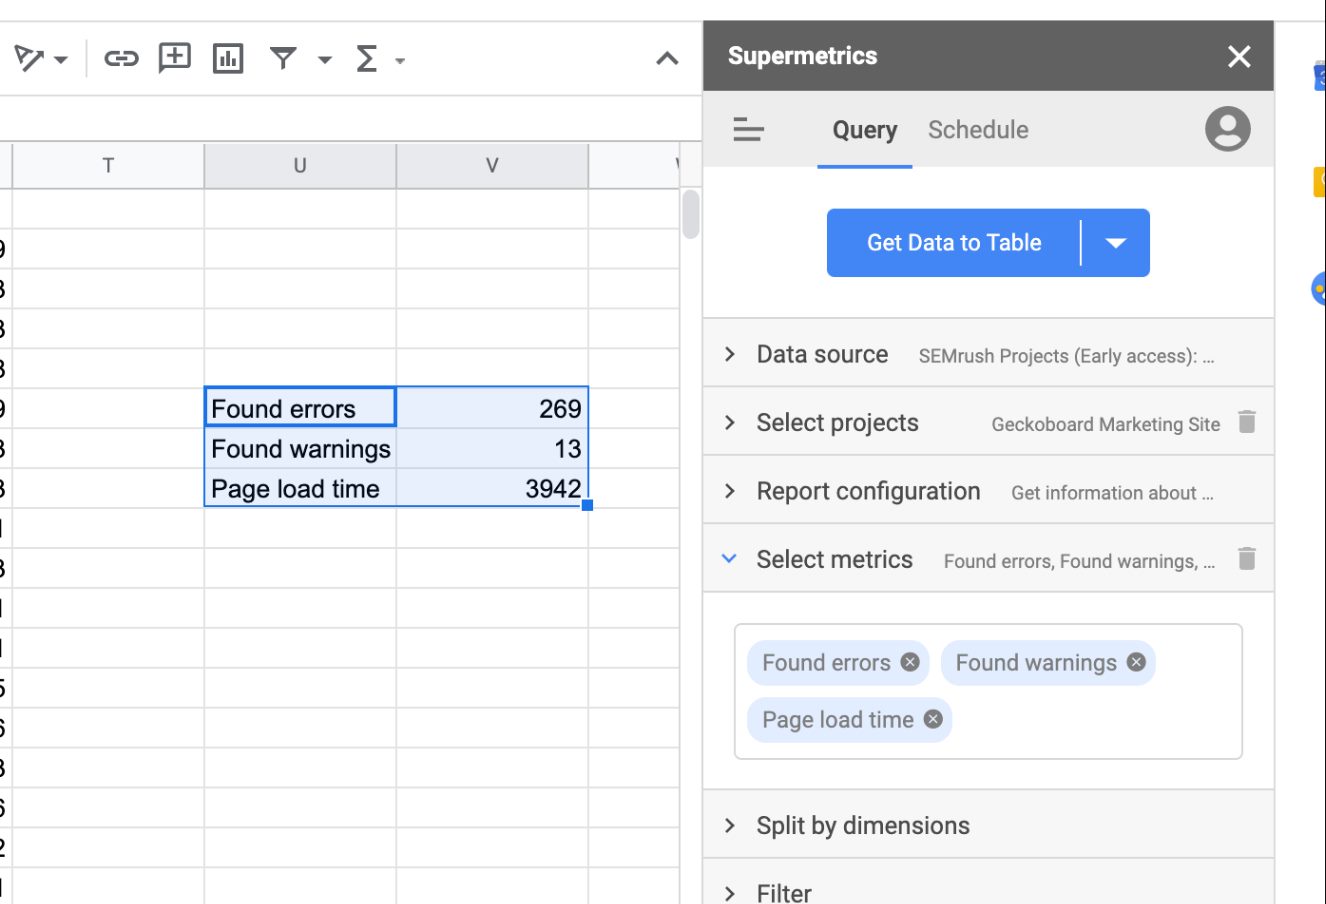Image resolution: width=1326 pixels, height=904 pixels.
Task: Click the insert comment icon
Action: (x=175, y=58)
